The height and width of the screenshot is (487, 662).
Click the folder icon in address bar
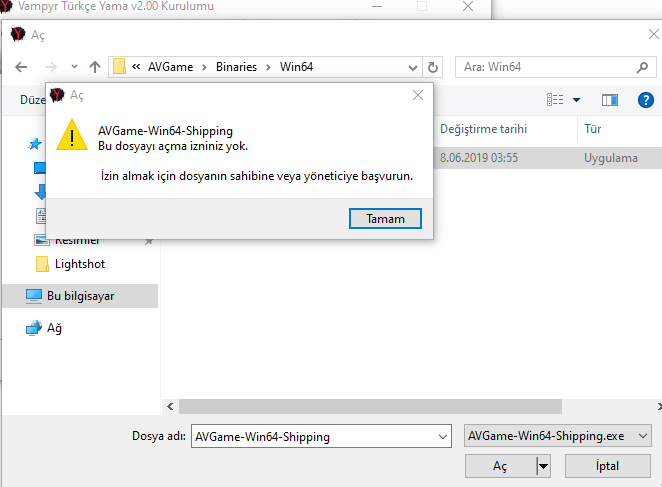[119, 66]
